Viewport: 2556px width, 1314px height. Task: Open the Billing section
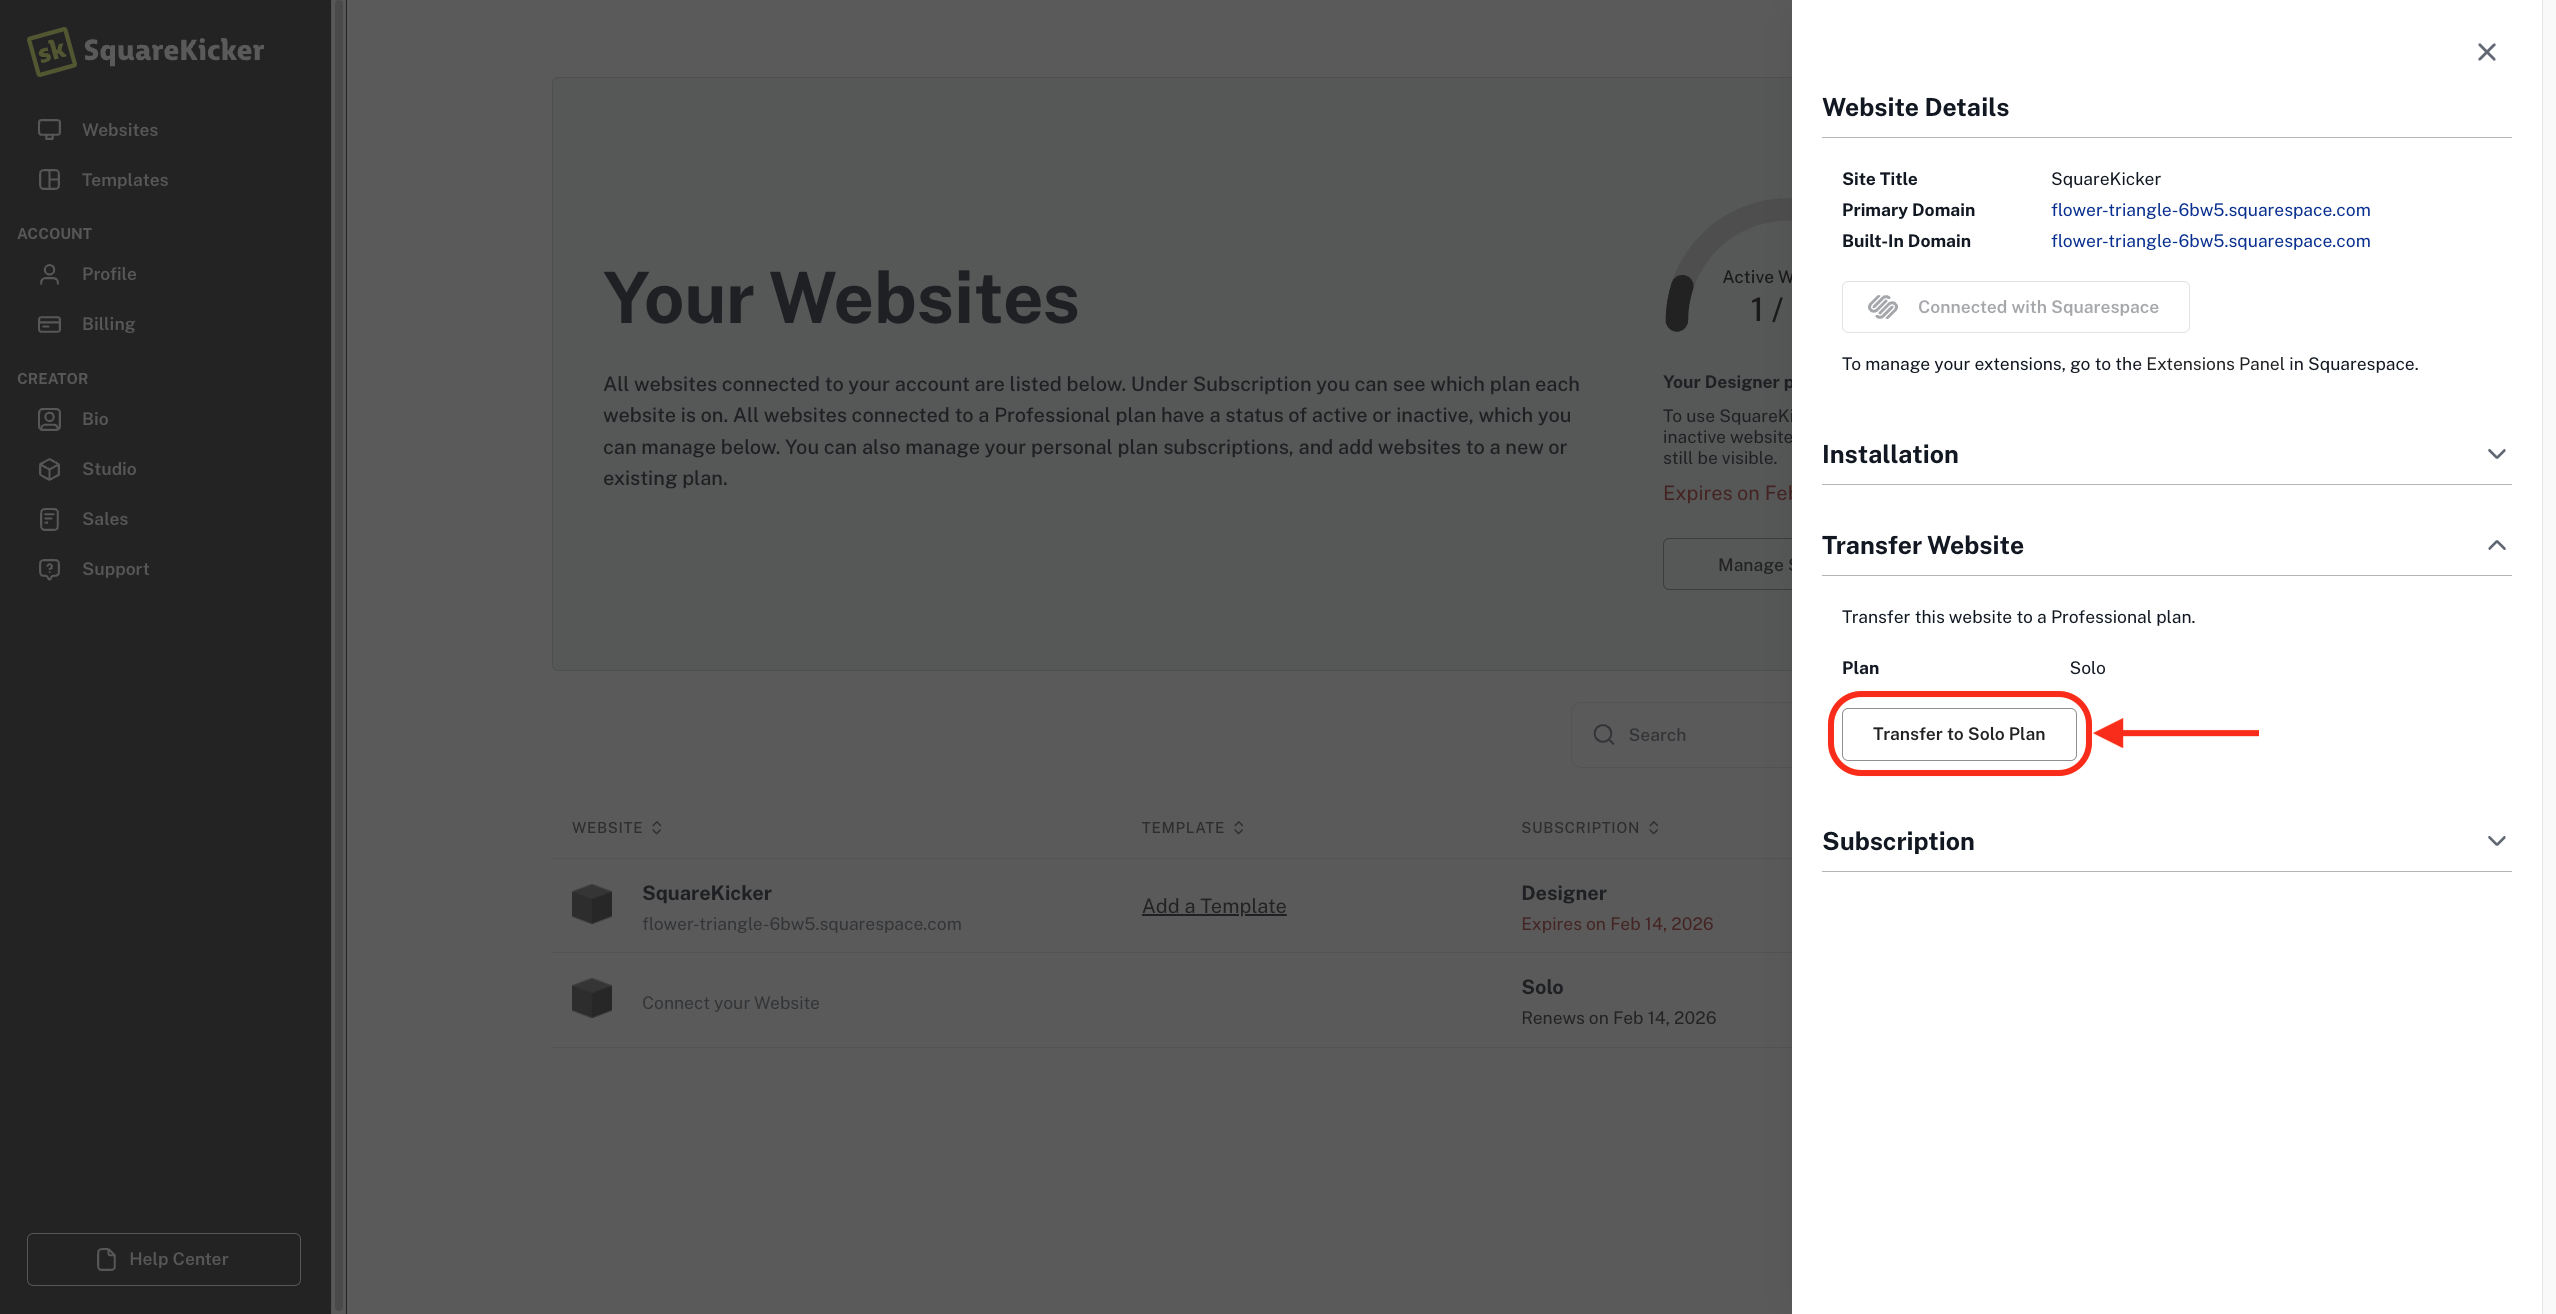coord(107,323)
